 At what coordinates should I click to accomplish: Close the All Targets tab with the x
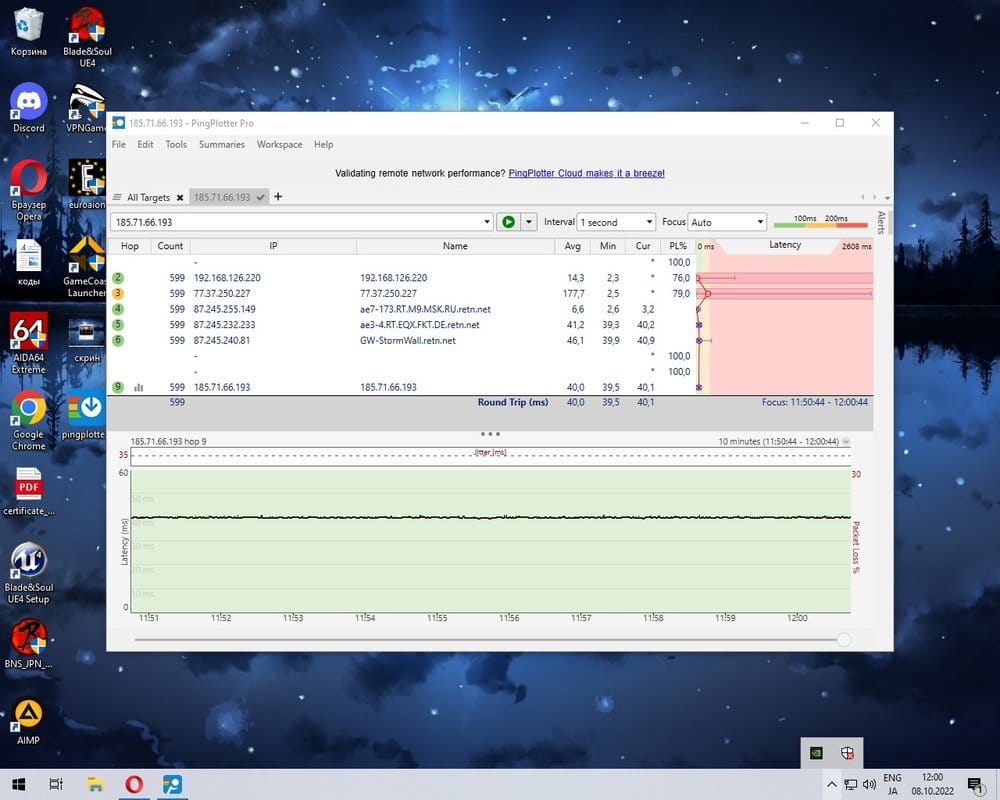click(x=180, y=198)
